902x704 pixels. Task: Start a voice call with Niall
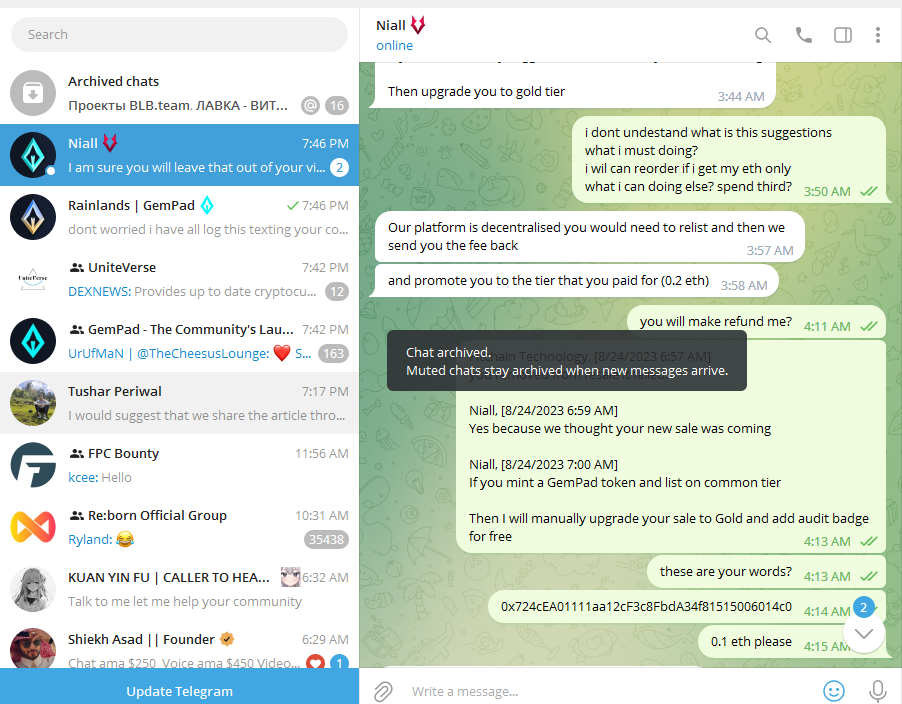click(804, 35)
